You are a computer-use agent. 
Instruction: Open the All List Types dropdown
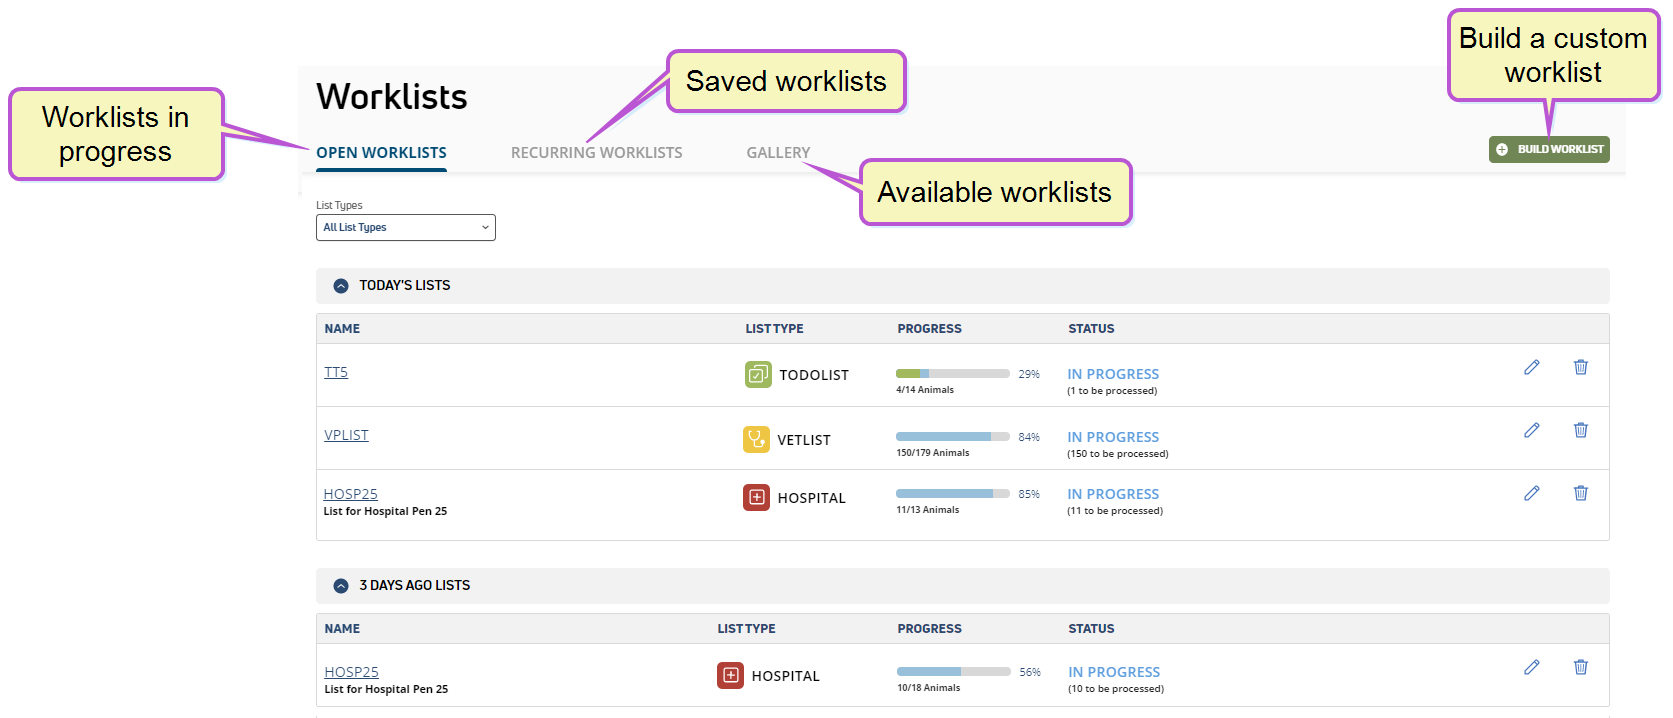[x=406, y=227]
